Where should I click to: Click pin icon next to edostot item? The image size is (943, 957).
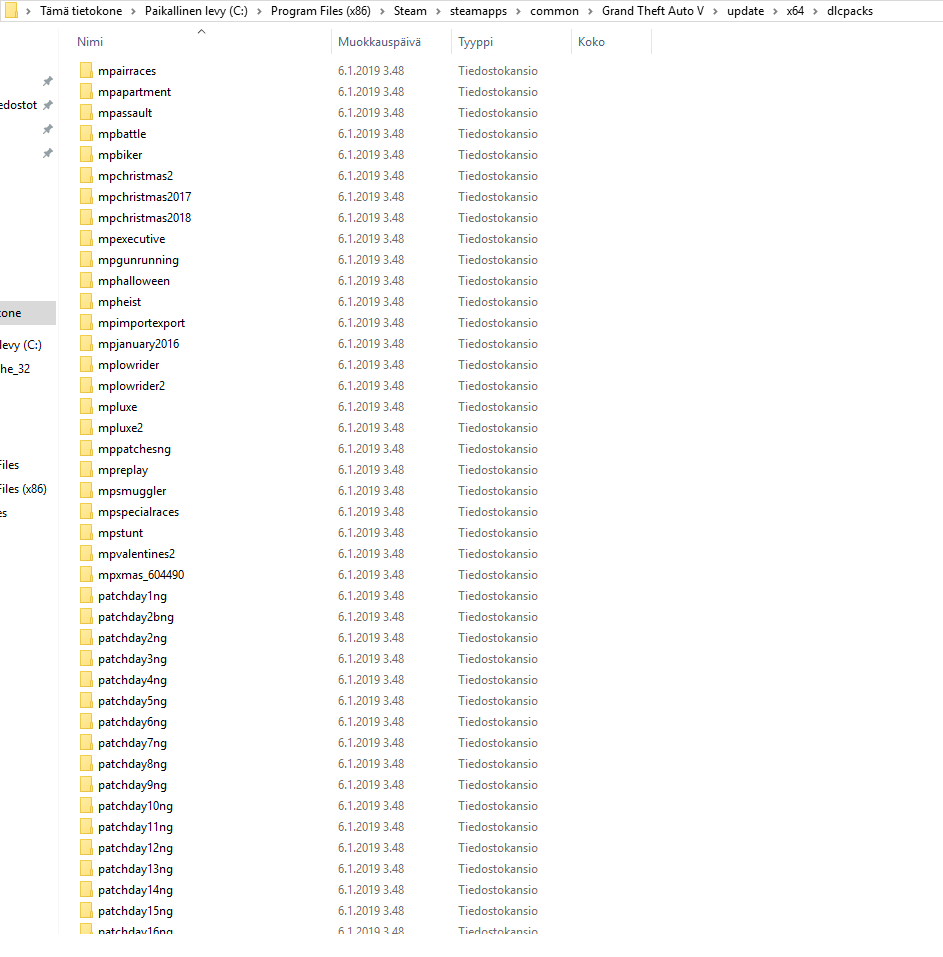coord(48,105)
